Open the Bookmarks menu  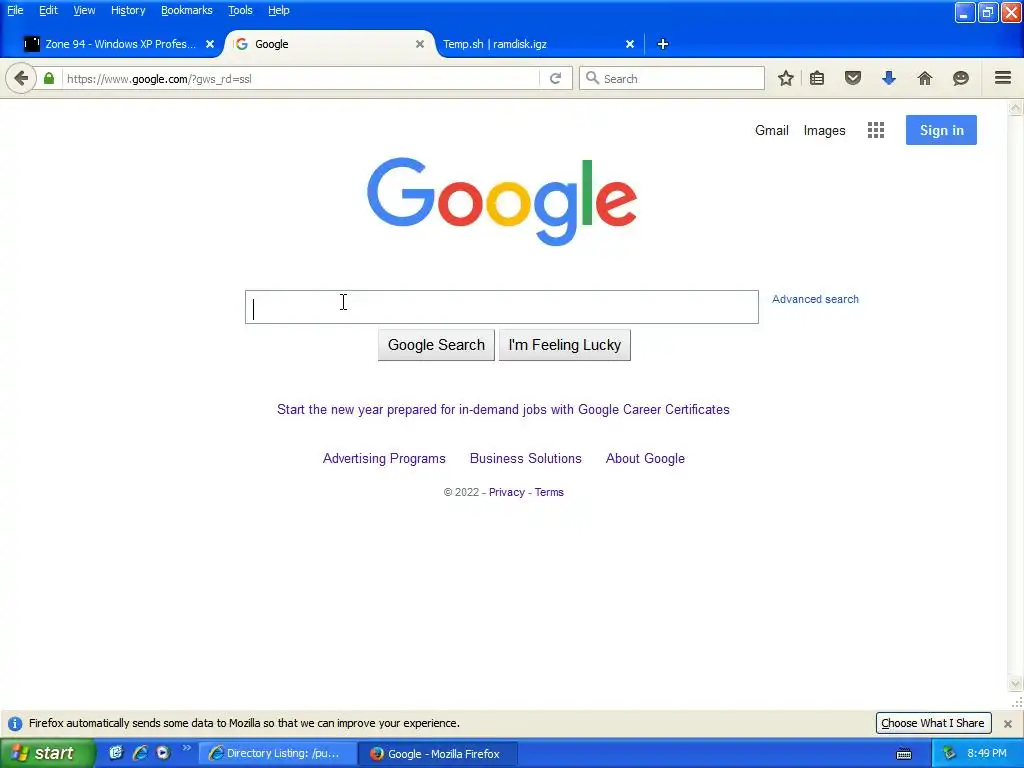click(187, 10)
